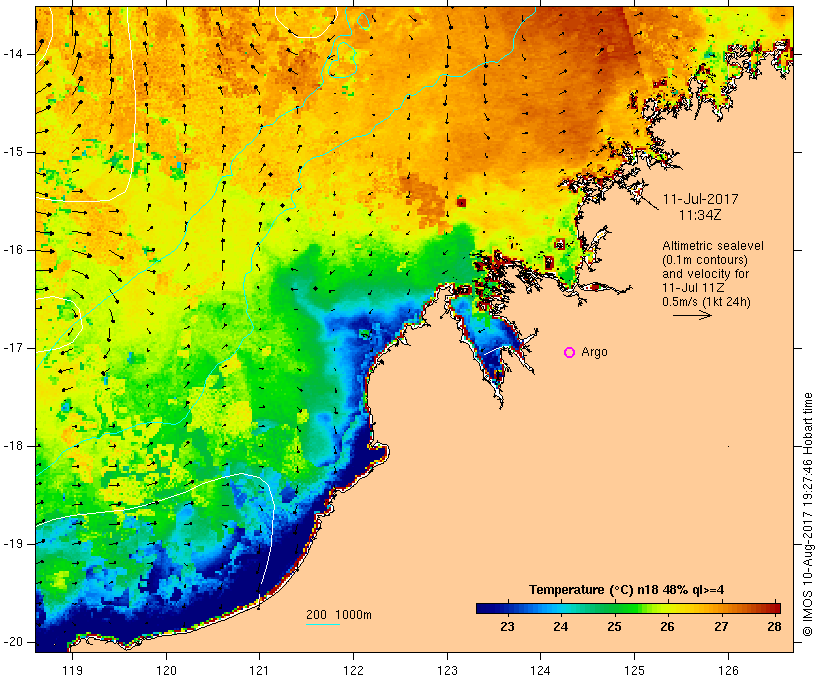
Task: Click latitude axis label -19
Action: 12,544
